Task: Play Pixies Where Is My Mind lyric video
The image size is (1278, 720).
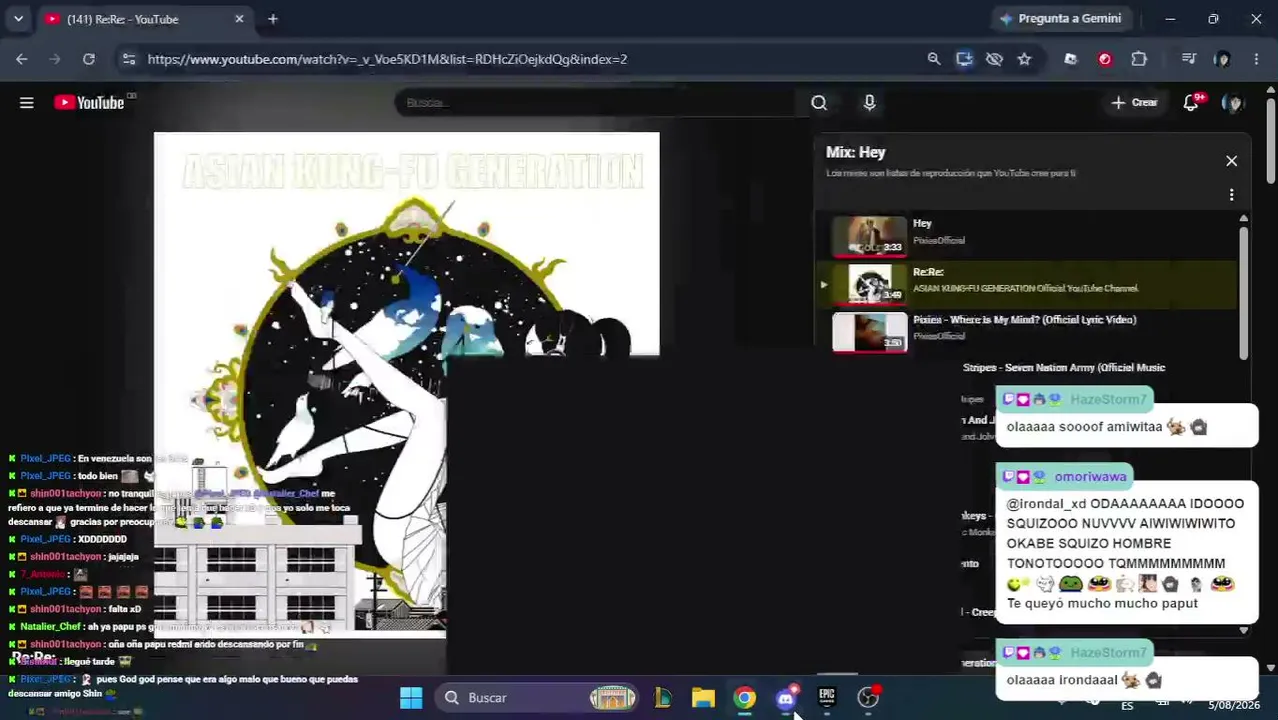Action: (x=1027, y=332)
